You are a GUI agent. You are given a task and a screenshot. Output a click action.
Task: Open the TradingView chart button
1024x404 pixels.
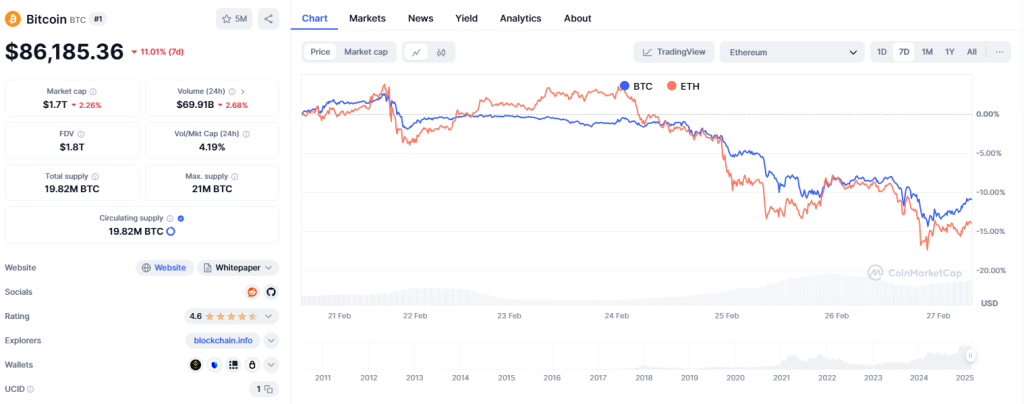(x=674, y=52)
